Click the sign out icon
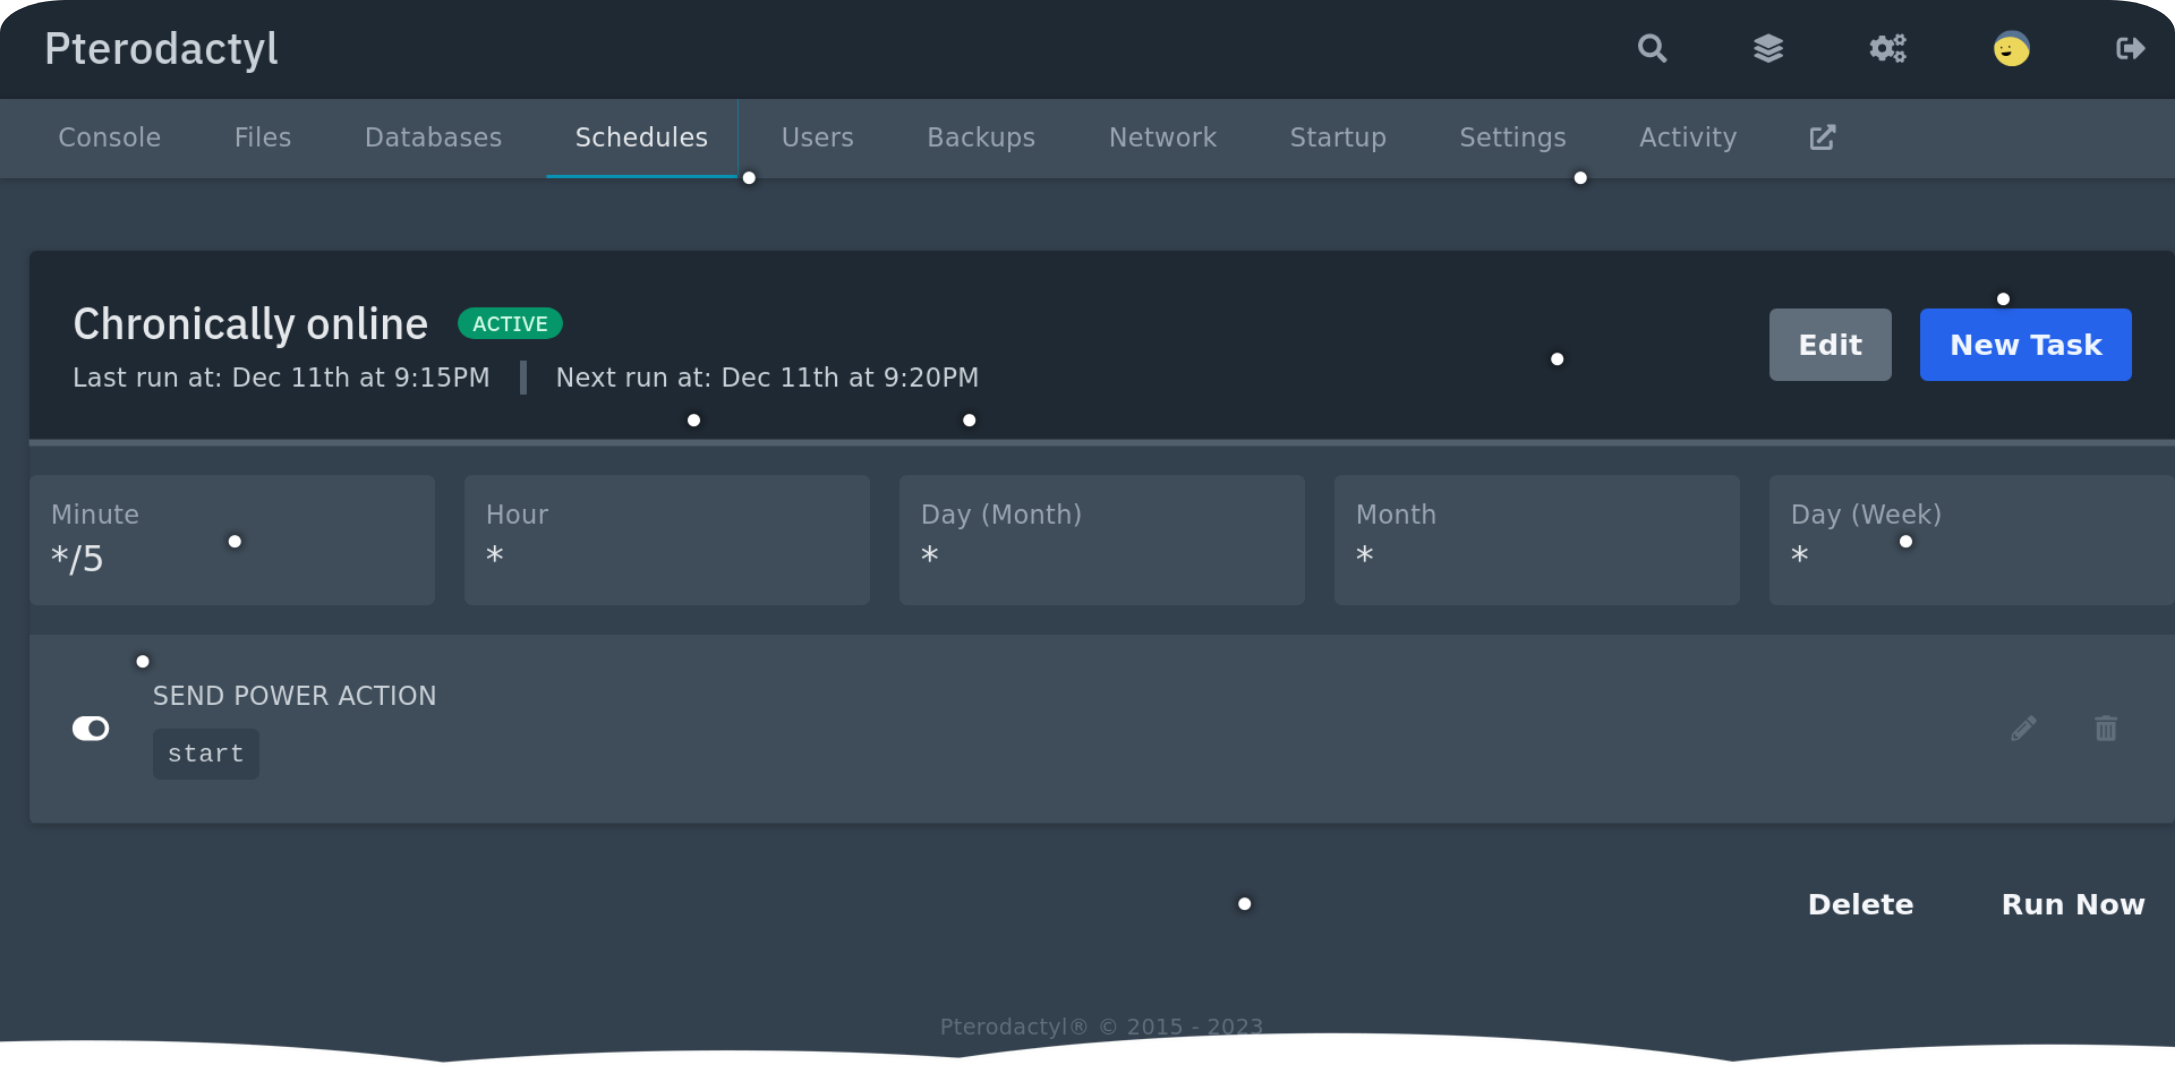Screen dimensions: 2175x1080 (x=2130, y=48)
